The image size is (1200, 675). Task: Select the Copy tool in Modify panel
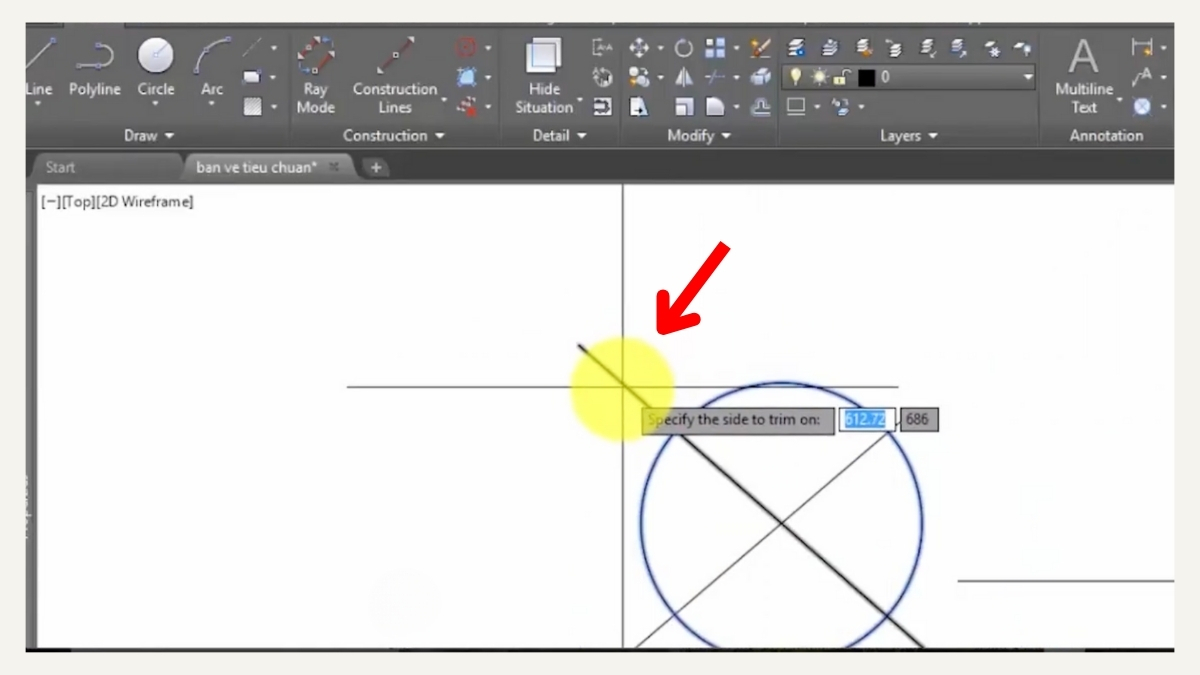pos(639,77)
